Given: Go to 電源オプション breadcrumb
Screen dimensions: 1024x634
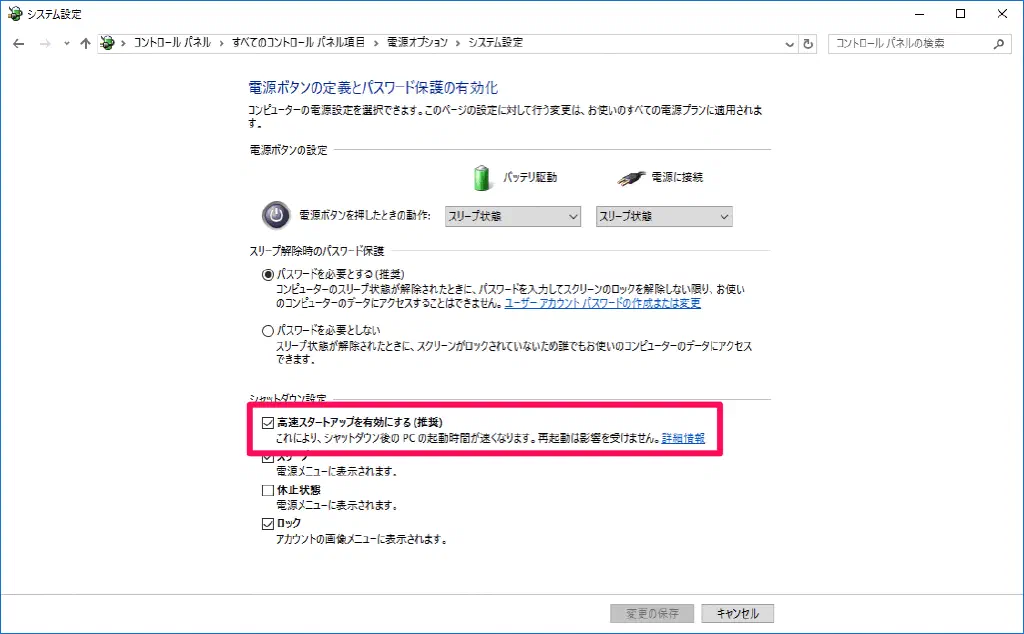Looking at the screenshot, I should 417,42.
